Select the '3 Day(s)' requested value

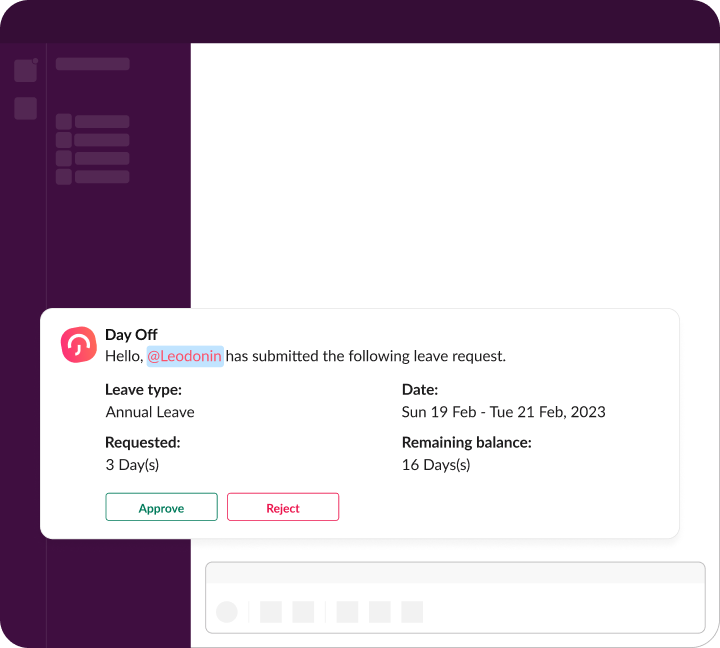click(132, 465)
